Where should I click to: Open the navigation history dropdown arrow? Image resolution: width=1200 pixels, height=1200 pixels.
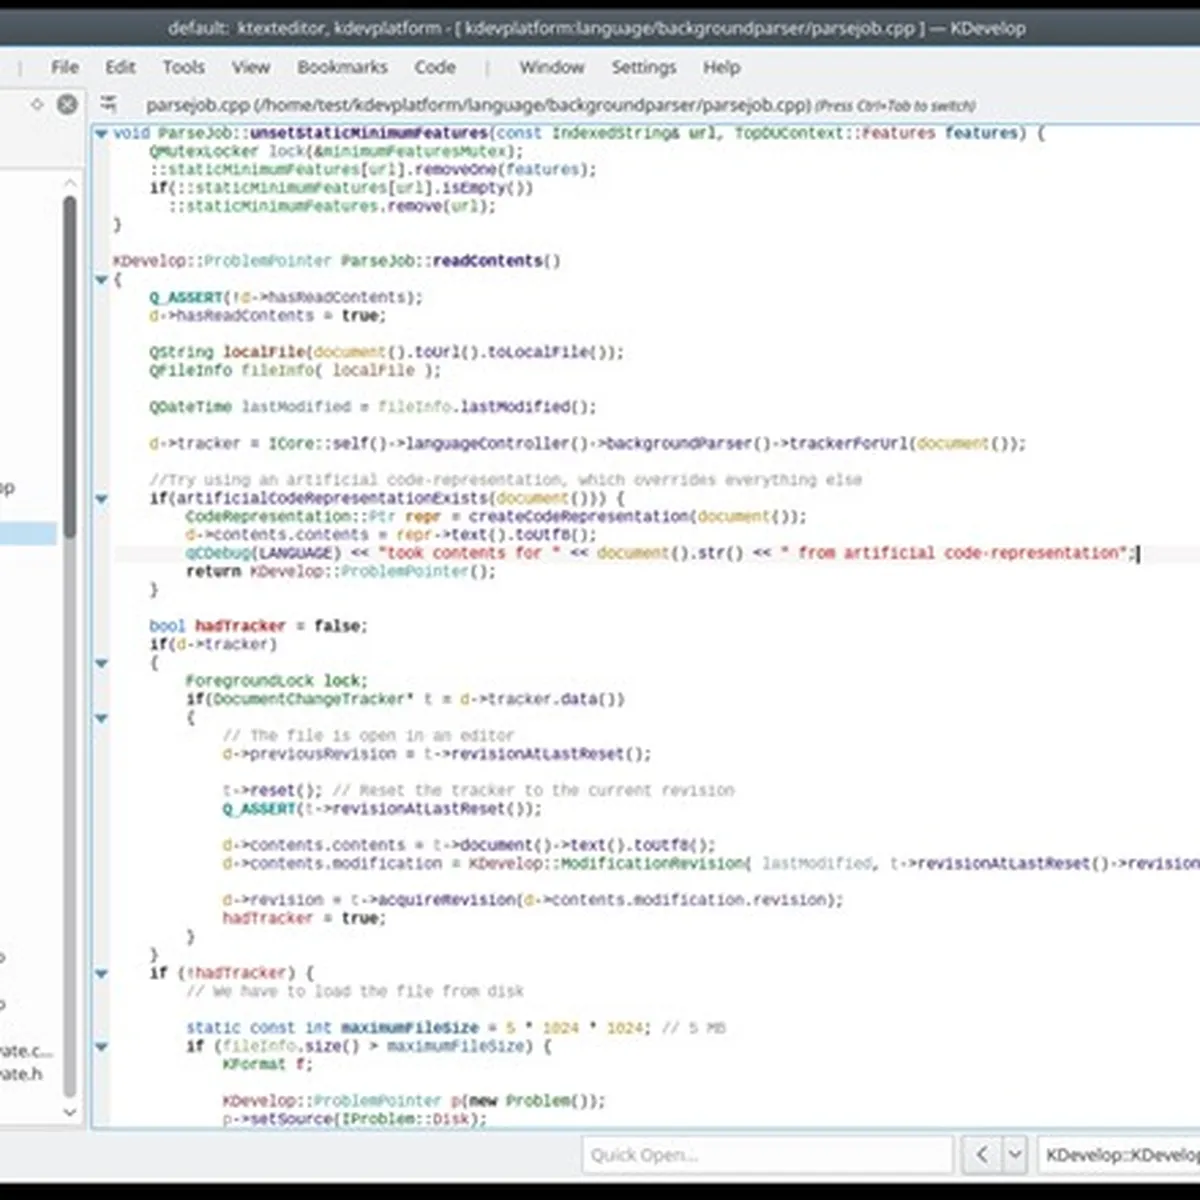1015,1155
